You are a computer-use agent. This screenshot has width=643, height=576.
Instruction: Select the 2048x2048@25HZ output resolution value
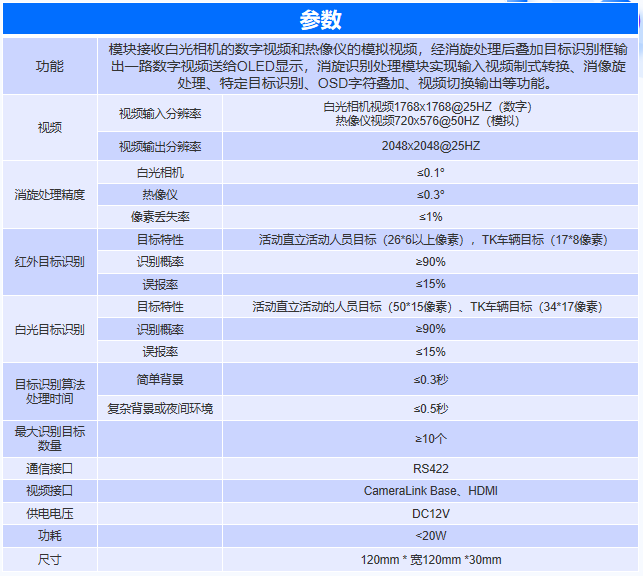point(430,146)
